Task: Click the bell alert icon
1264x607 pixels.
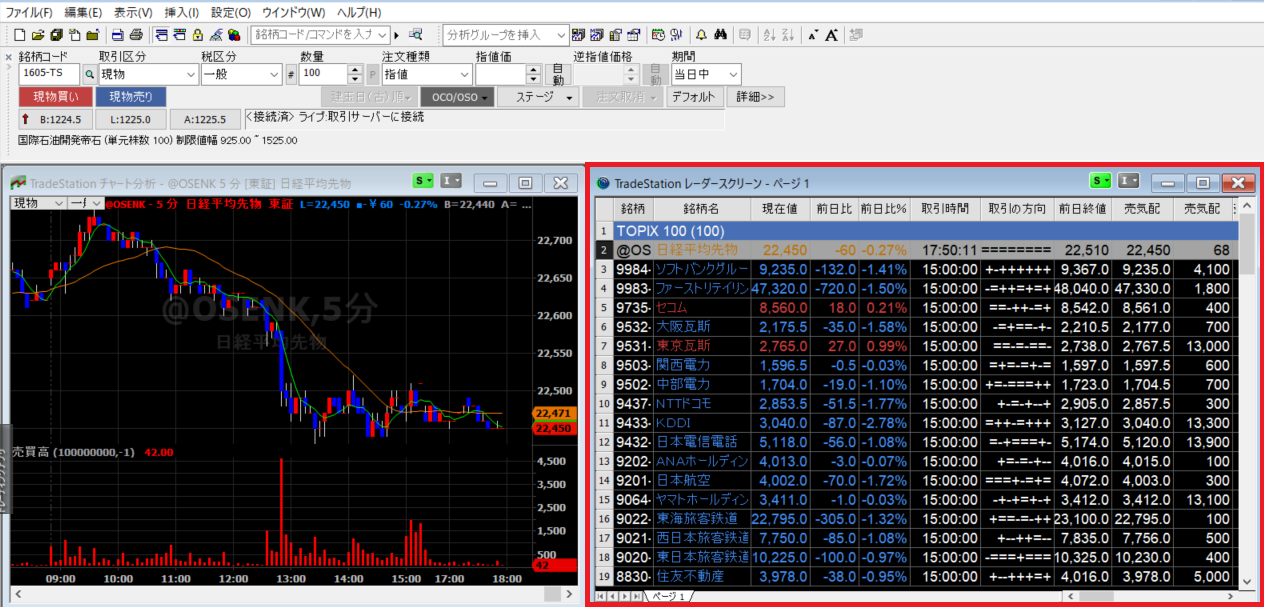Action: pos(701,35)
